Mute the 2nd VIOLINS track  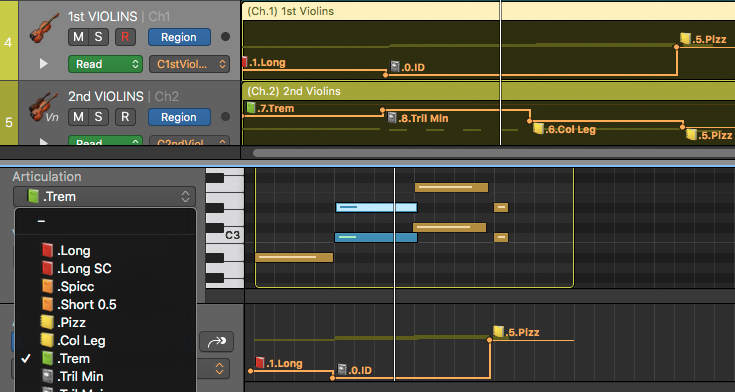point(78,117)
